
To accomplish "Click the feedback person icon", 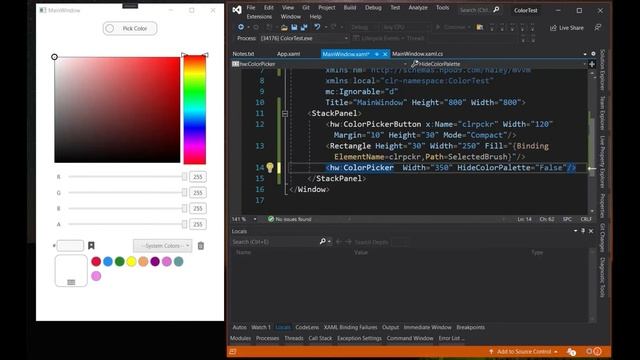I will point(598,27).
